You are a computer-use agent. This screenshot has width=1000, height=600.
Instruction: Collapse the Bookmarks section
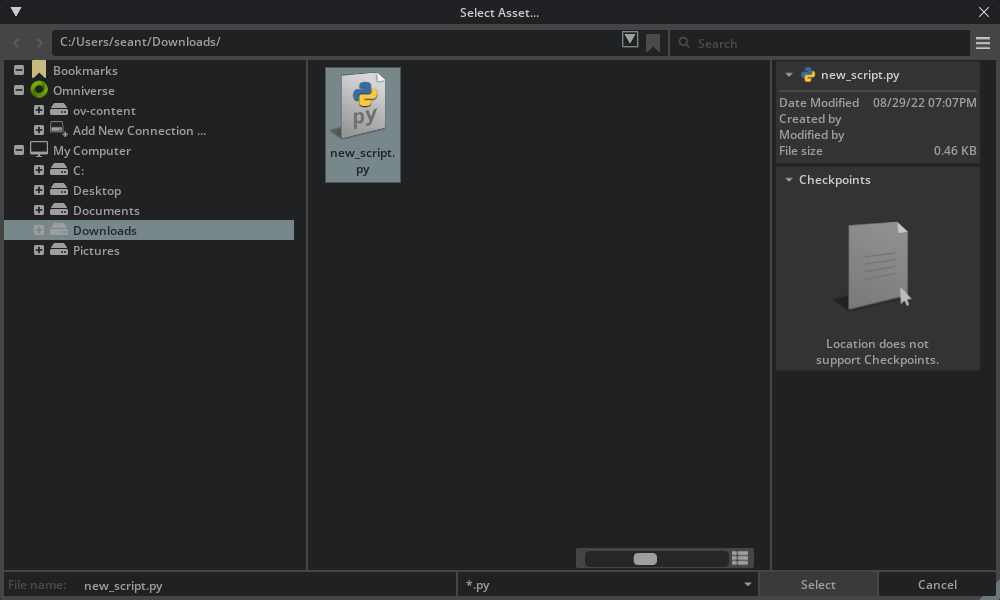click(x=18, y=70)
